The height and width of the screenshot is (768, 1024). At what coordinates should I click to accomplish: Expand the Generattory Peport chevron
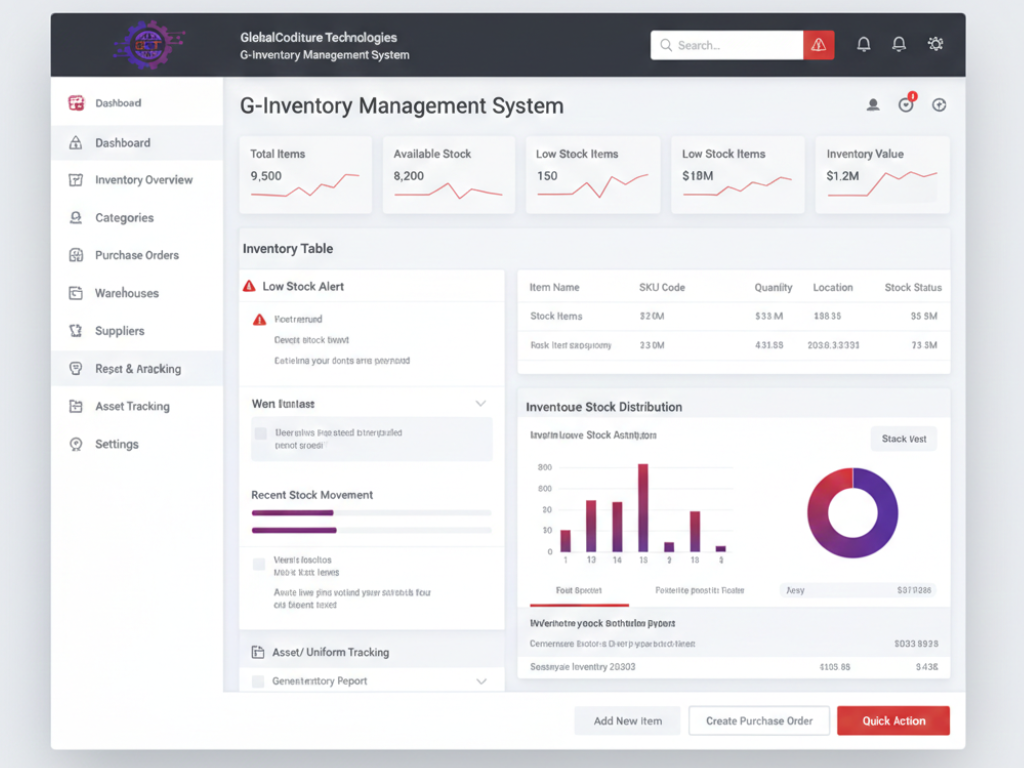481,681
